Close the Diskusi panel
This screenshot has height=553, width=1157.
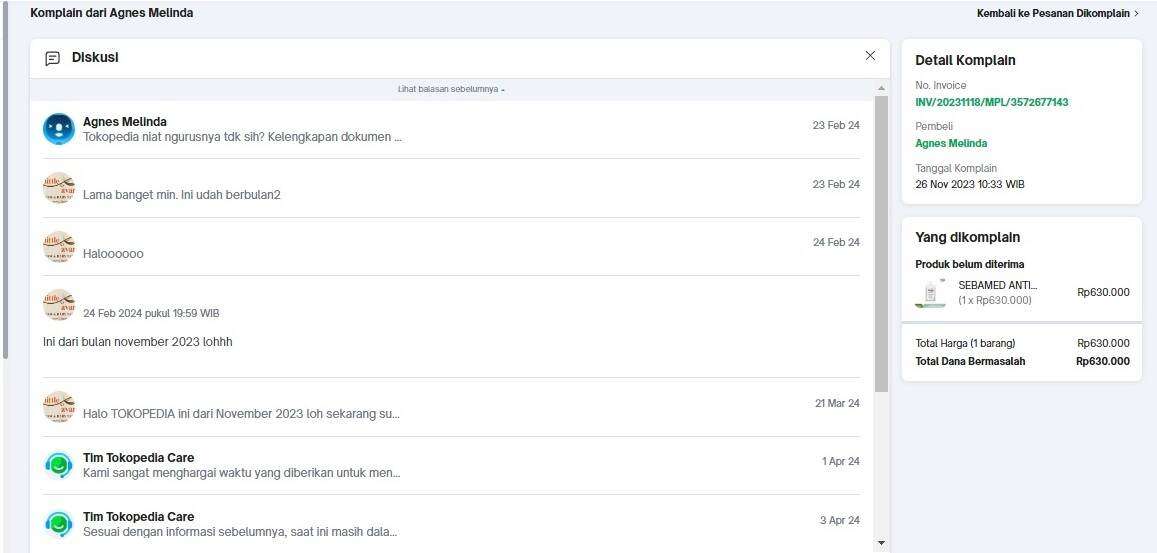click(870, 55)
